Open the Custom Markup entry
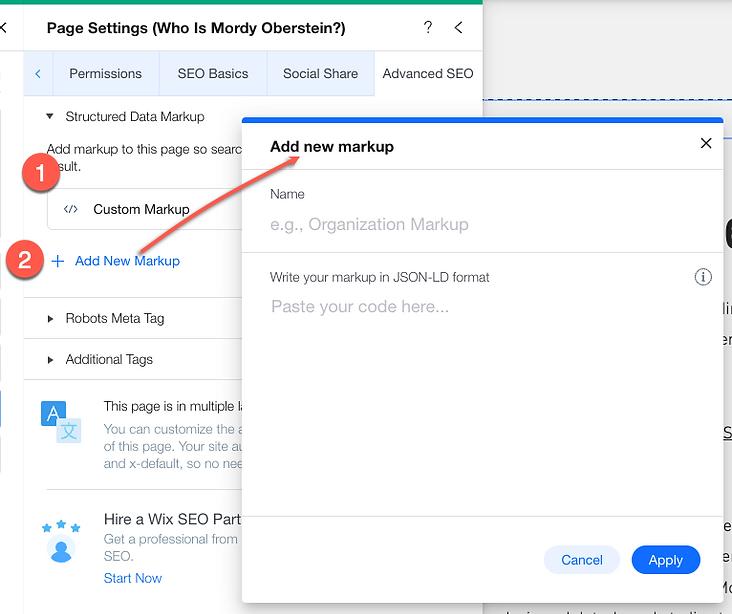Image resolution: width=732 pixels, height=614 pixels. point(145,209)
